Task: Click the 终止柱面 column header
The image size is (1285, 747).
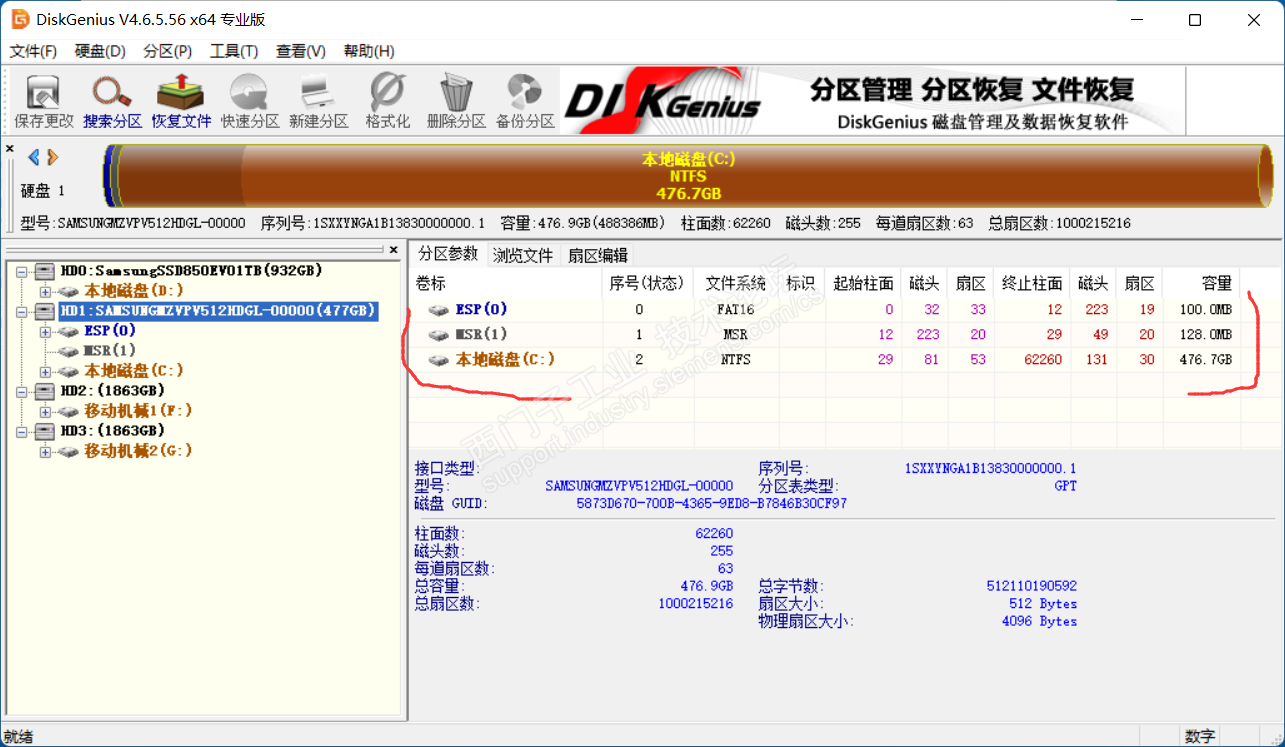Action: pyautogui.click(x=1032, y=283)
